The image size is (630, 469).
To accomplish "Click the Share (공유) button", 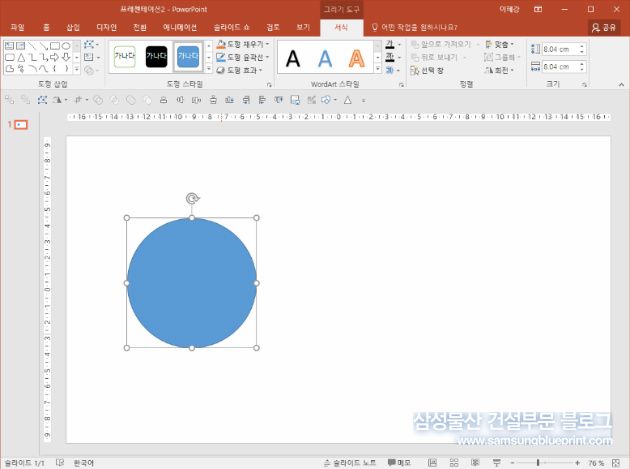I will (604, 27).
